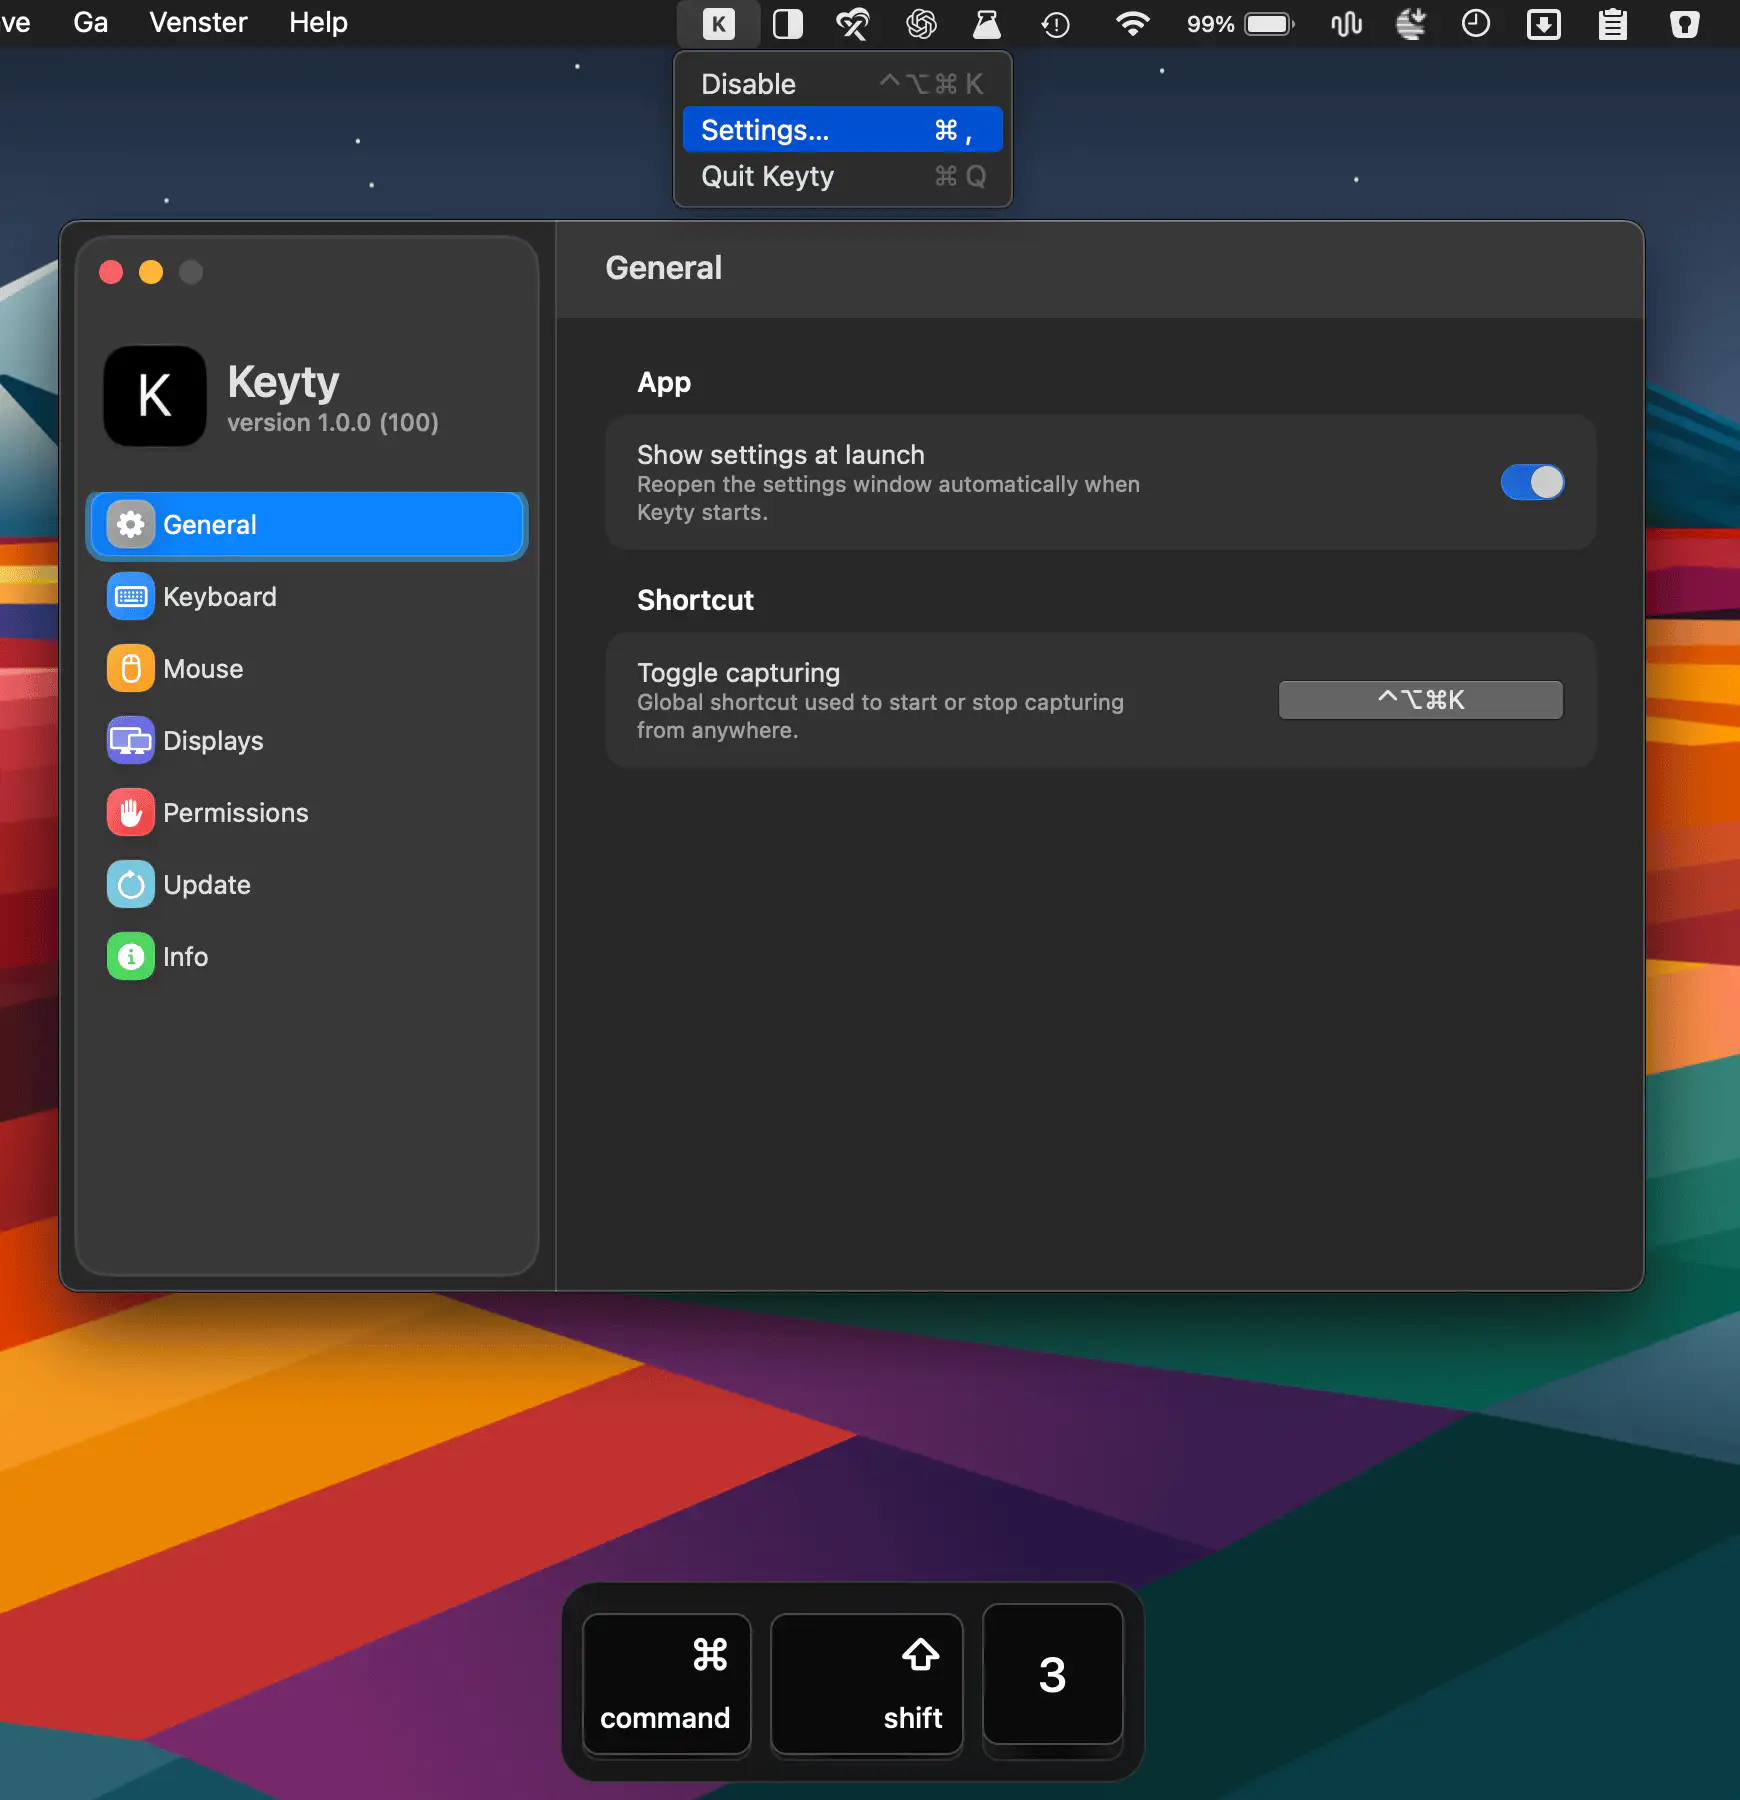Screen dimensions: 1740x1800
Task: Click the purple displays icon in the sidebar
Action: coord(131,741)
